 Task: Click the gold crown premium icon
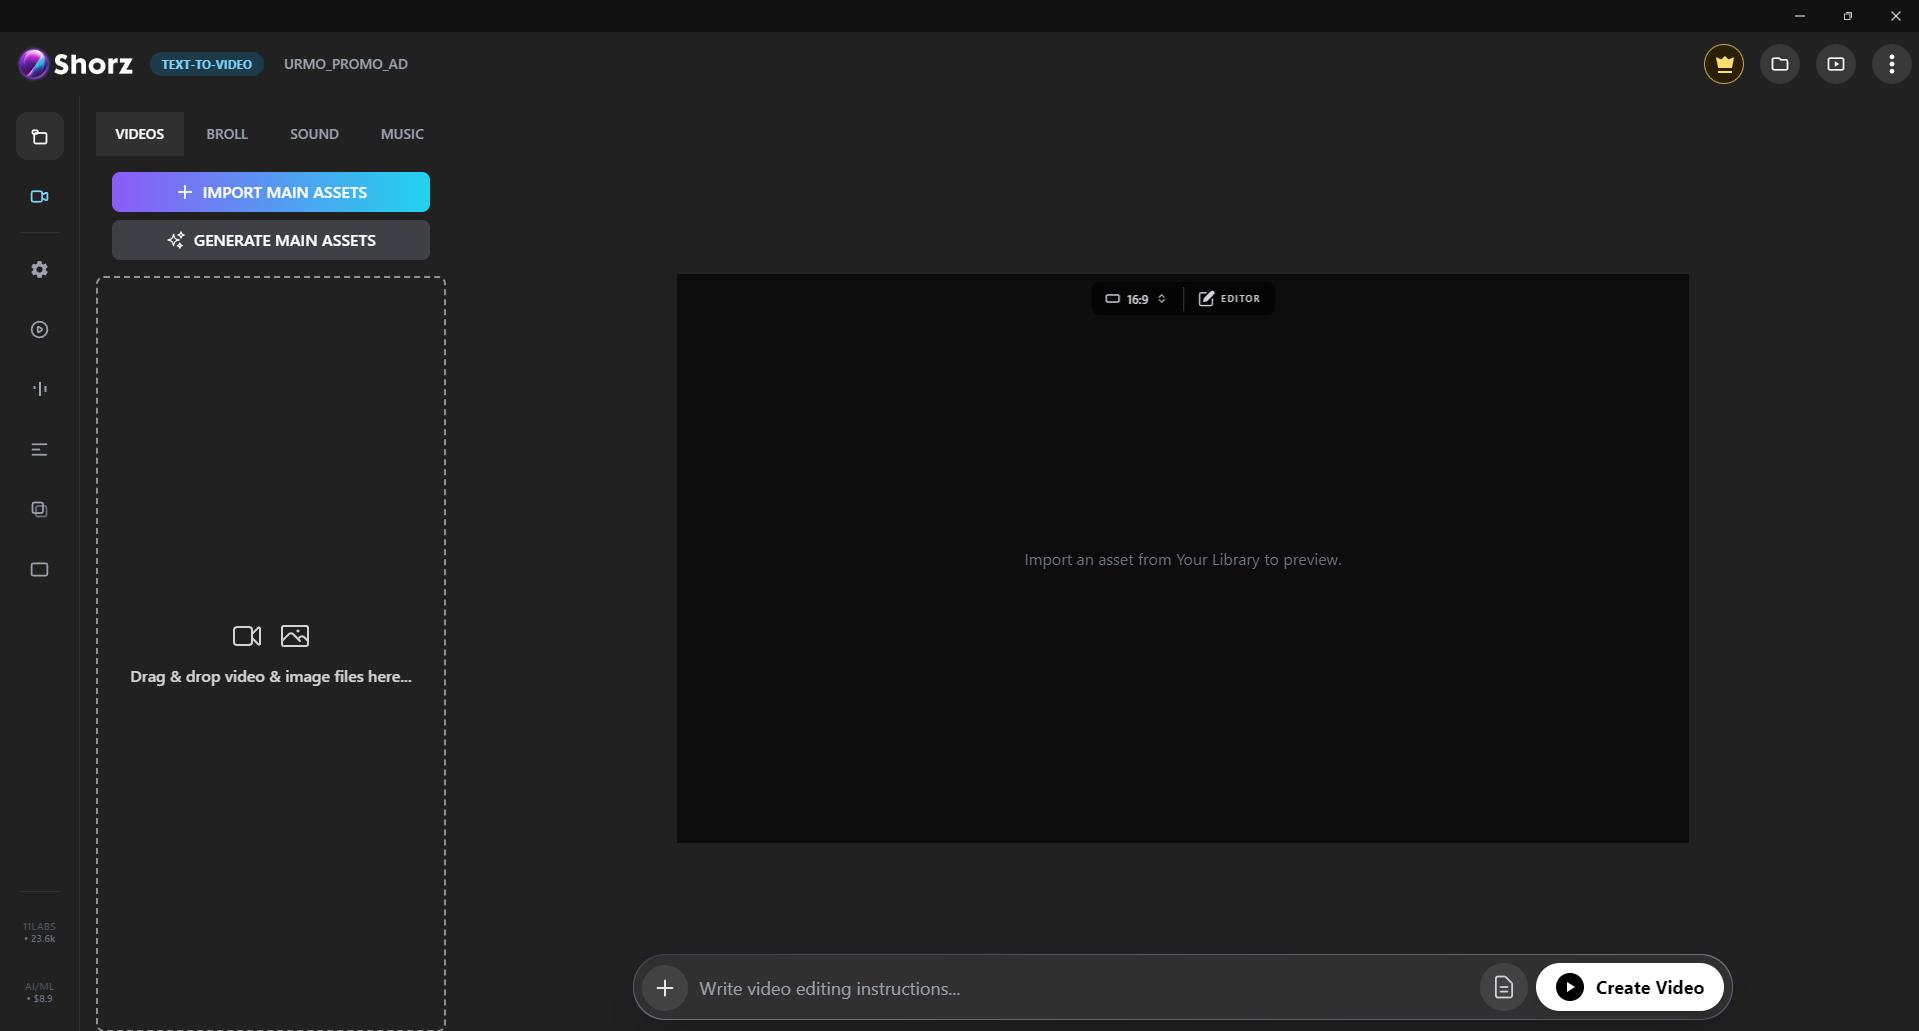tap(1723, 64)
